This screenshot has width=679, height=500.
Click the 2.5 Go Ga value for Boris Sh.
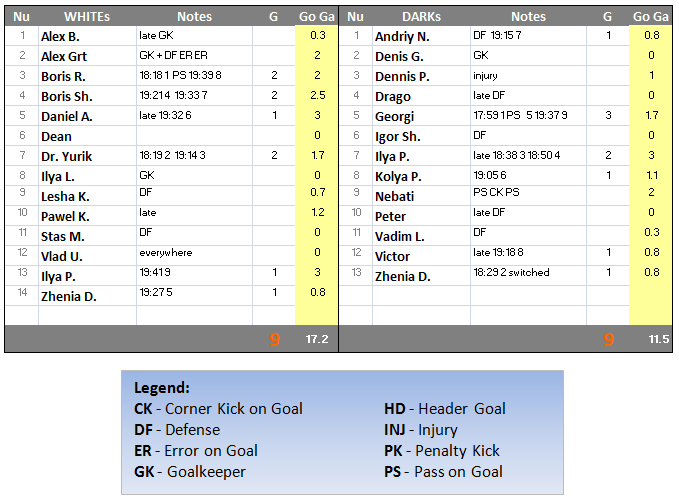[x=317, y=95]
